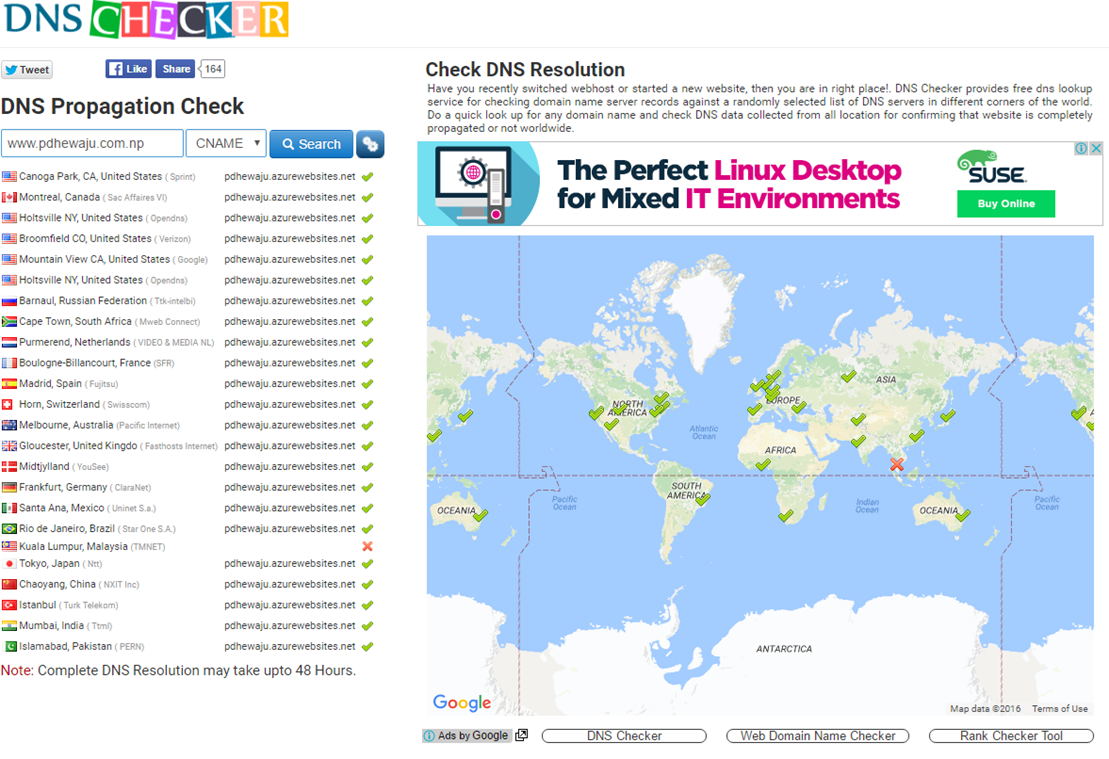Click the blue Search button
The width and height of the screenshot is (1109, 759).
click(311, 144)
